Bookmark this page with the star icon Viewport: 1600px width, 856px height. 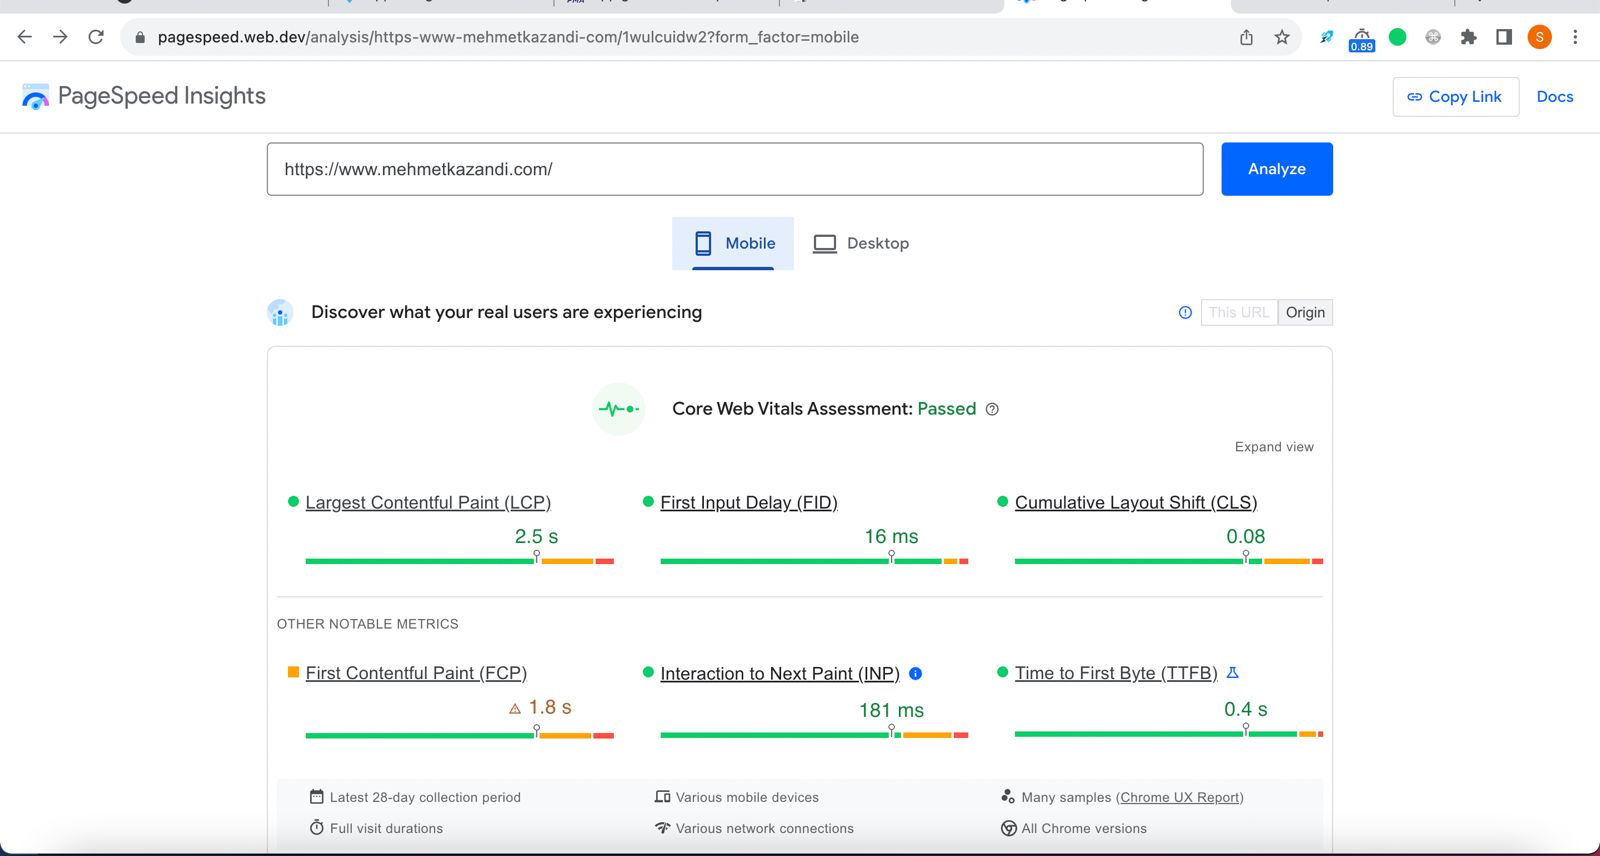coord(1282,37)
